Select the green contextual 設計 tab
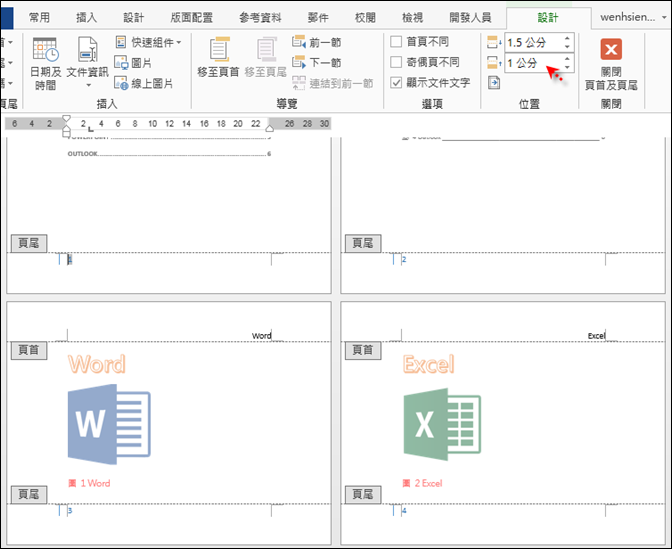 pos(548,18)
